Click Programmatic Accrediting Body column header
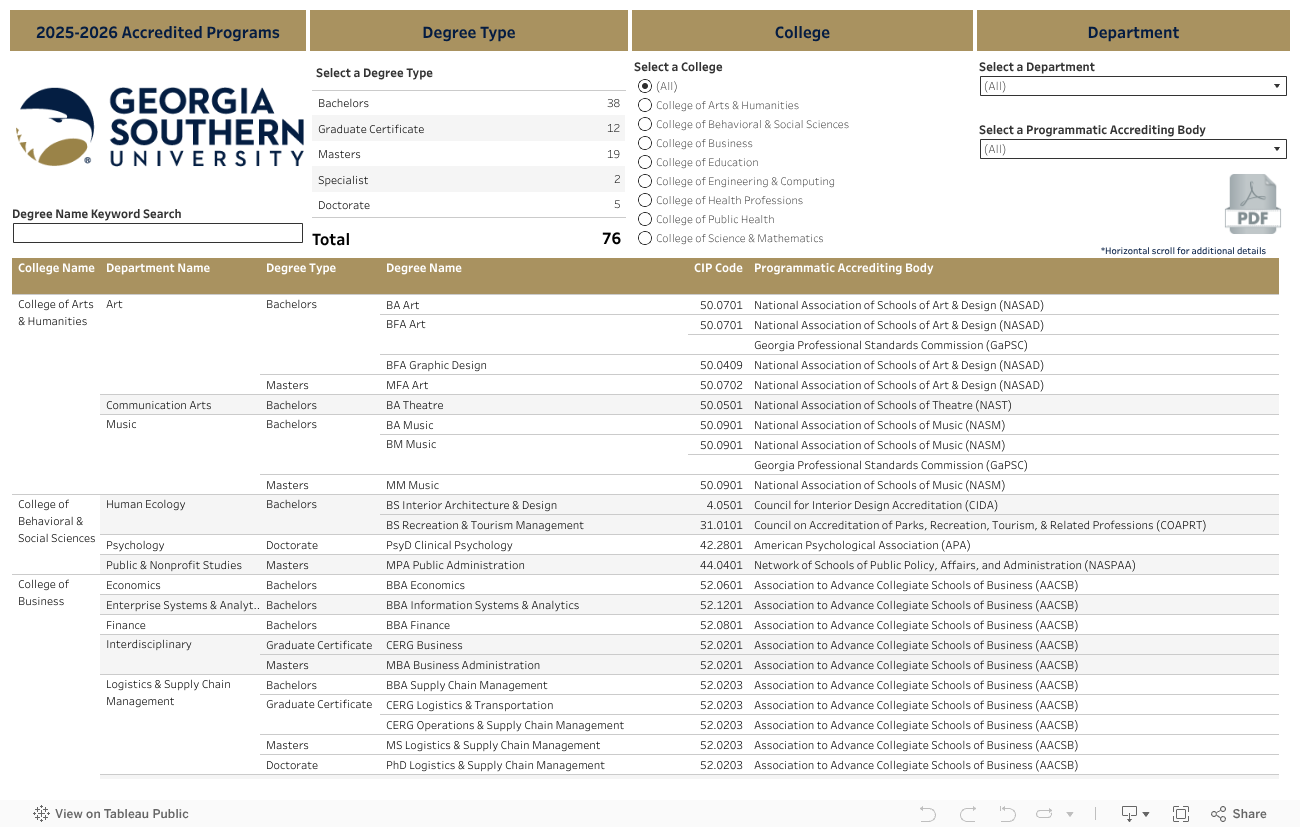 pyautogui.click(x=843, y=268)
